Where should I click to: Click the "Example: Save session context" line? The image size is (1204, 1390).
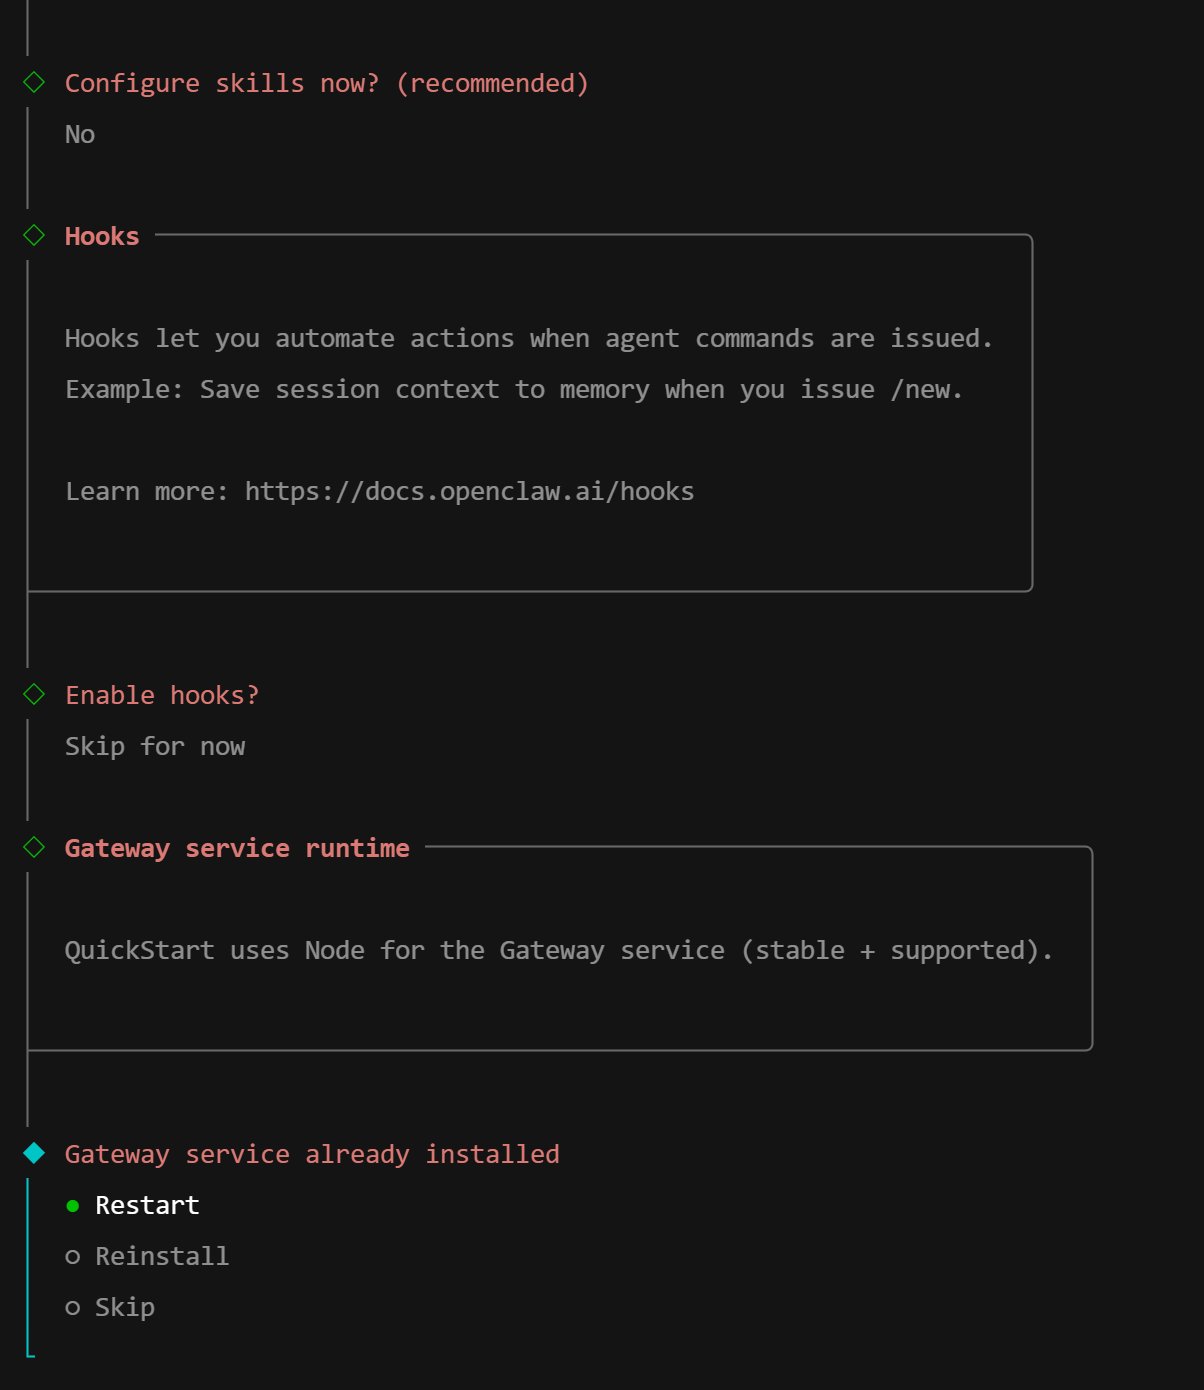pos(514,390)
